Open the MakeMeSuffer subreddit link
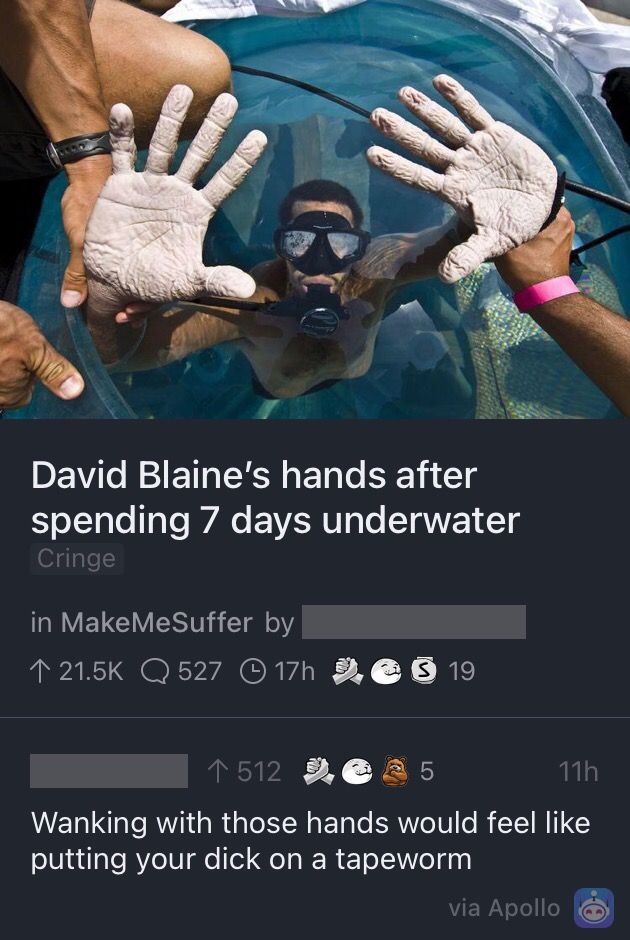Viewport: 630px width, 940px height. click(156, 622)
